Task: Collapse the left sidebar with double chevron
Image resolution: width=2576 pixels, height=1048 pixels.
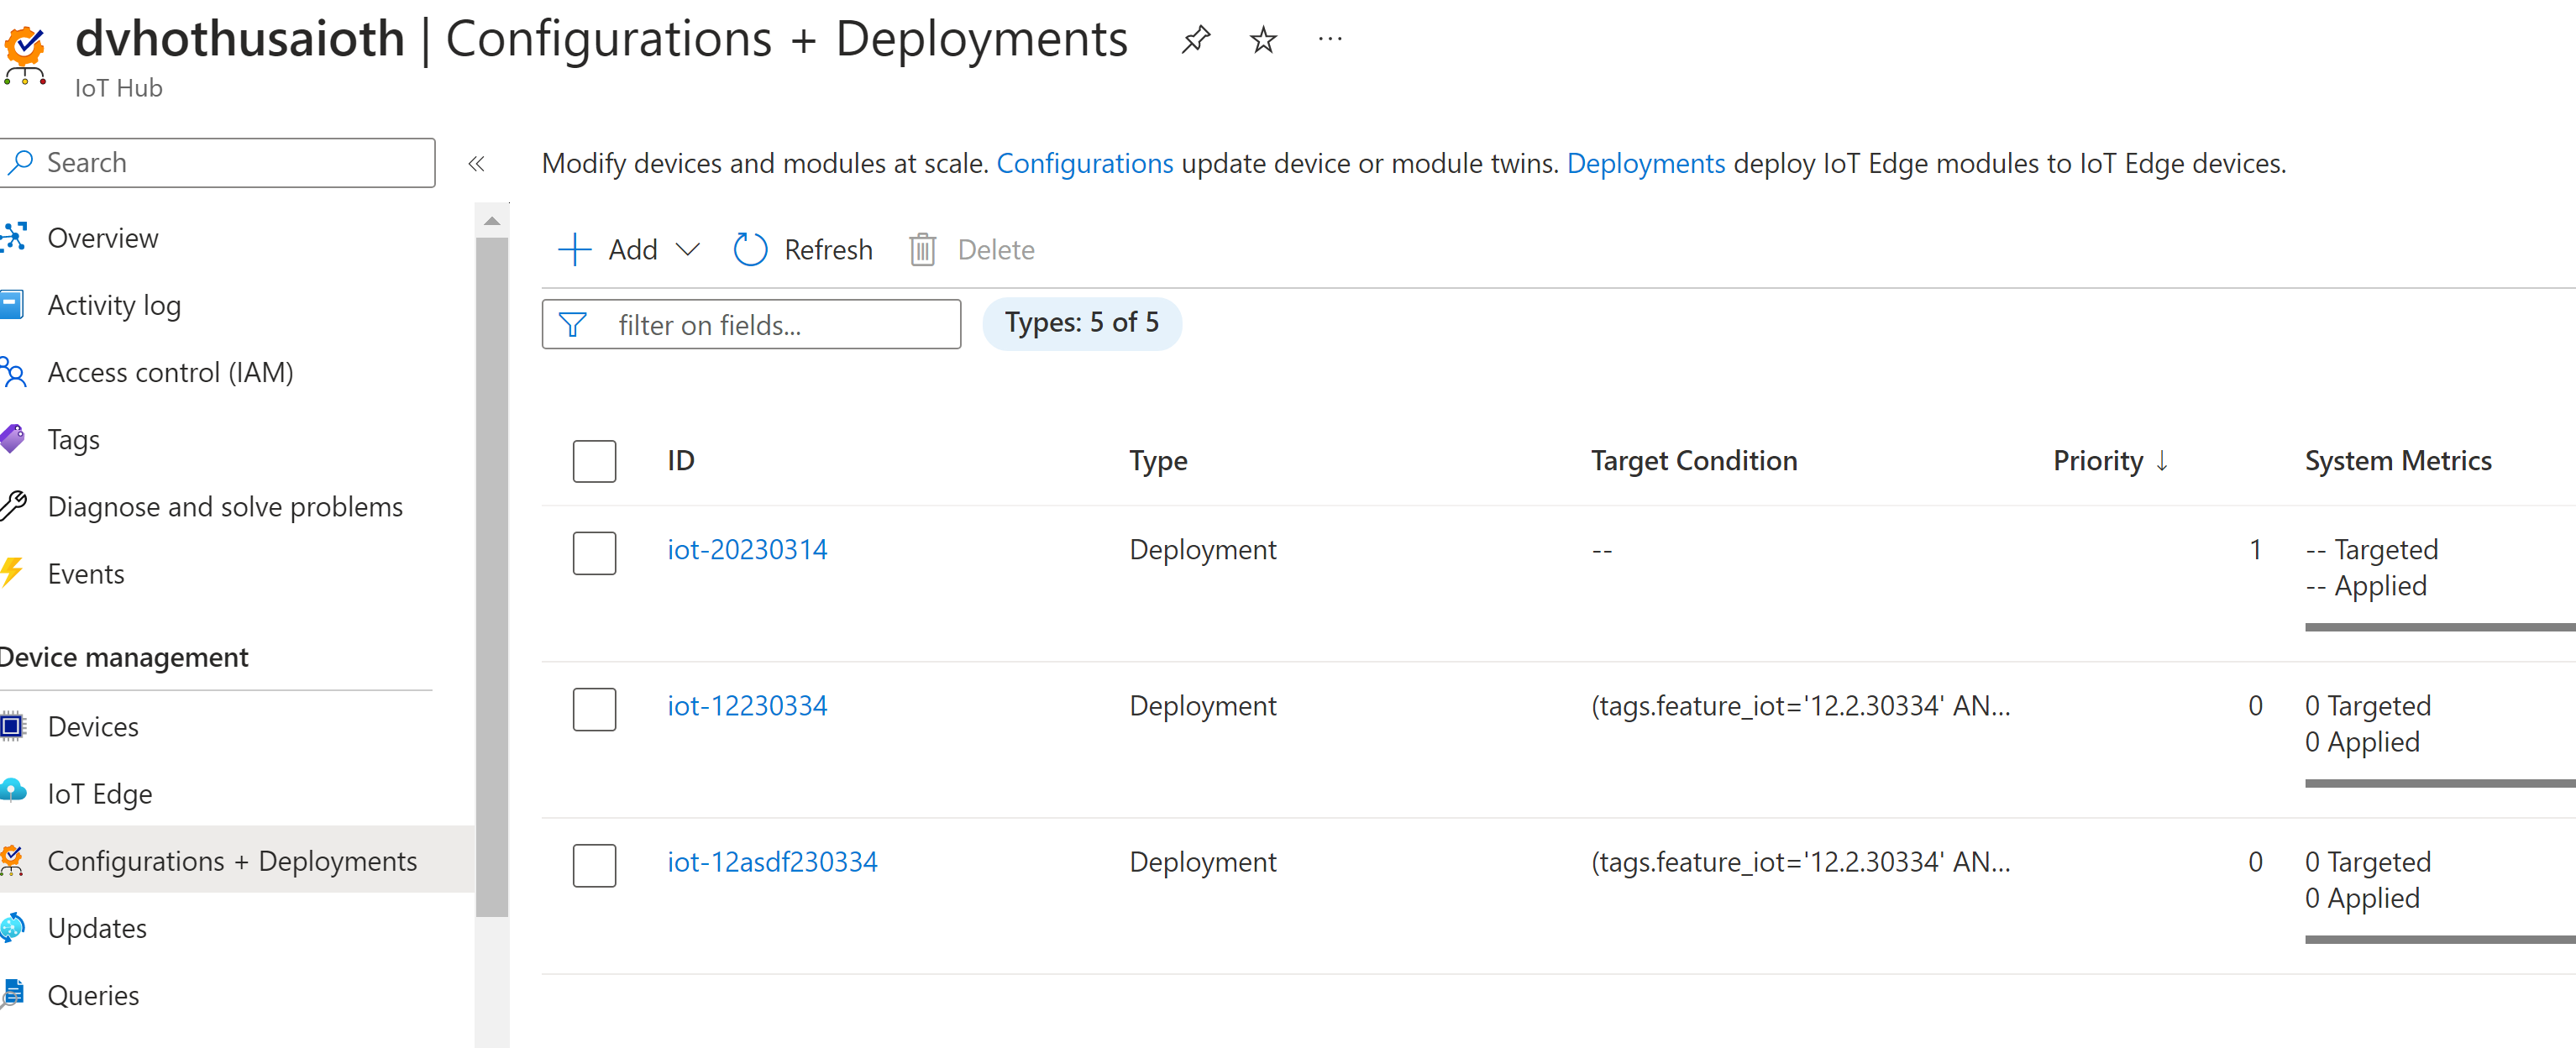Action: [x=477, y=164]
